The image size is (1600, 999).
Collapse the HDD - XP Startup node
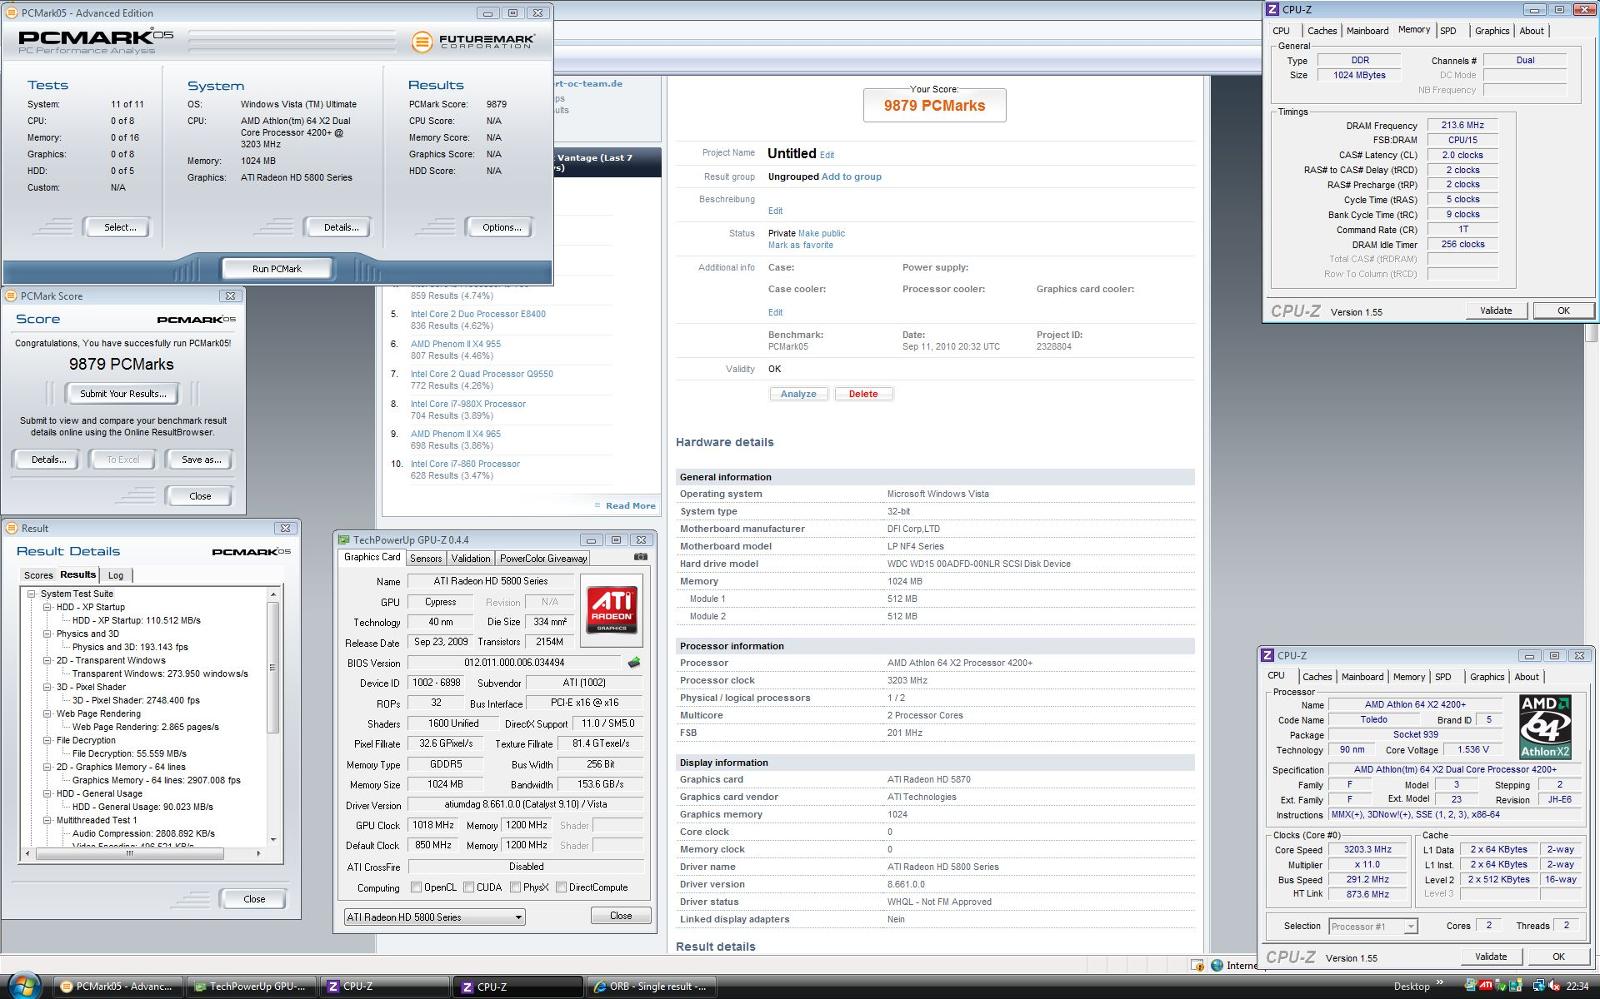[47, 607]
